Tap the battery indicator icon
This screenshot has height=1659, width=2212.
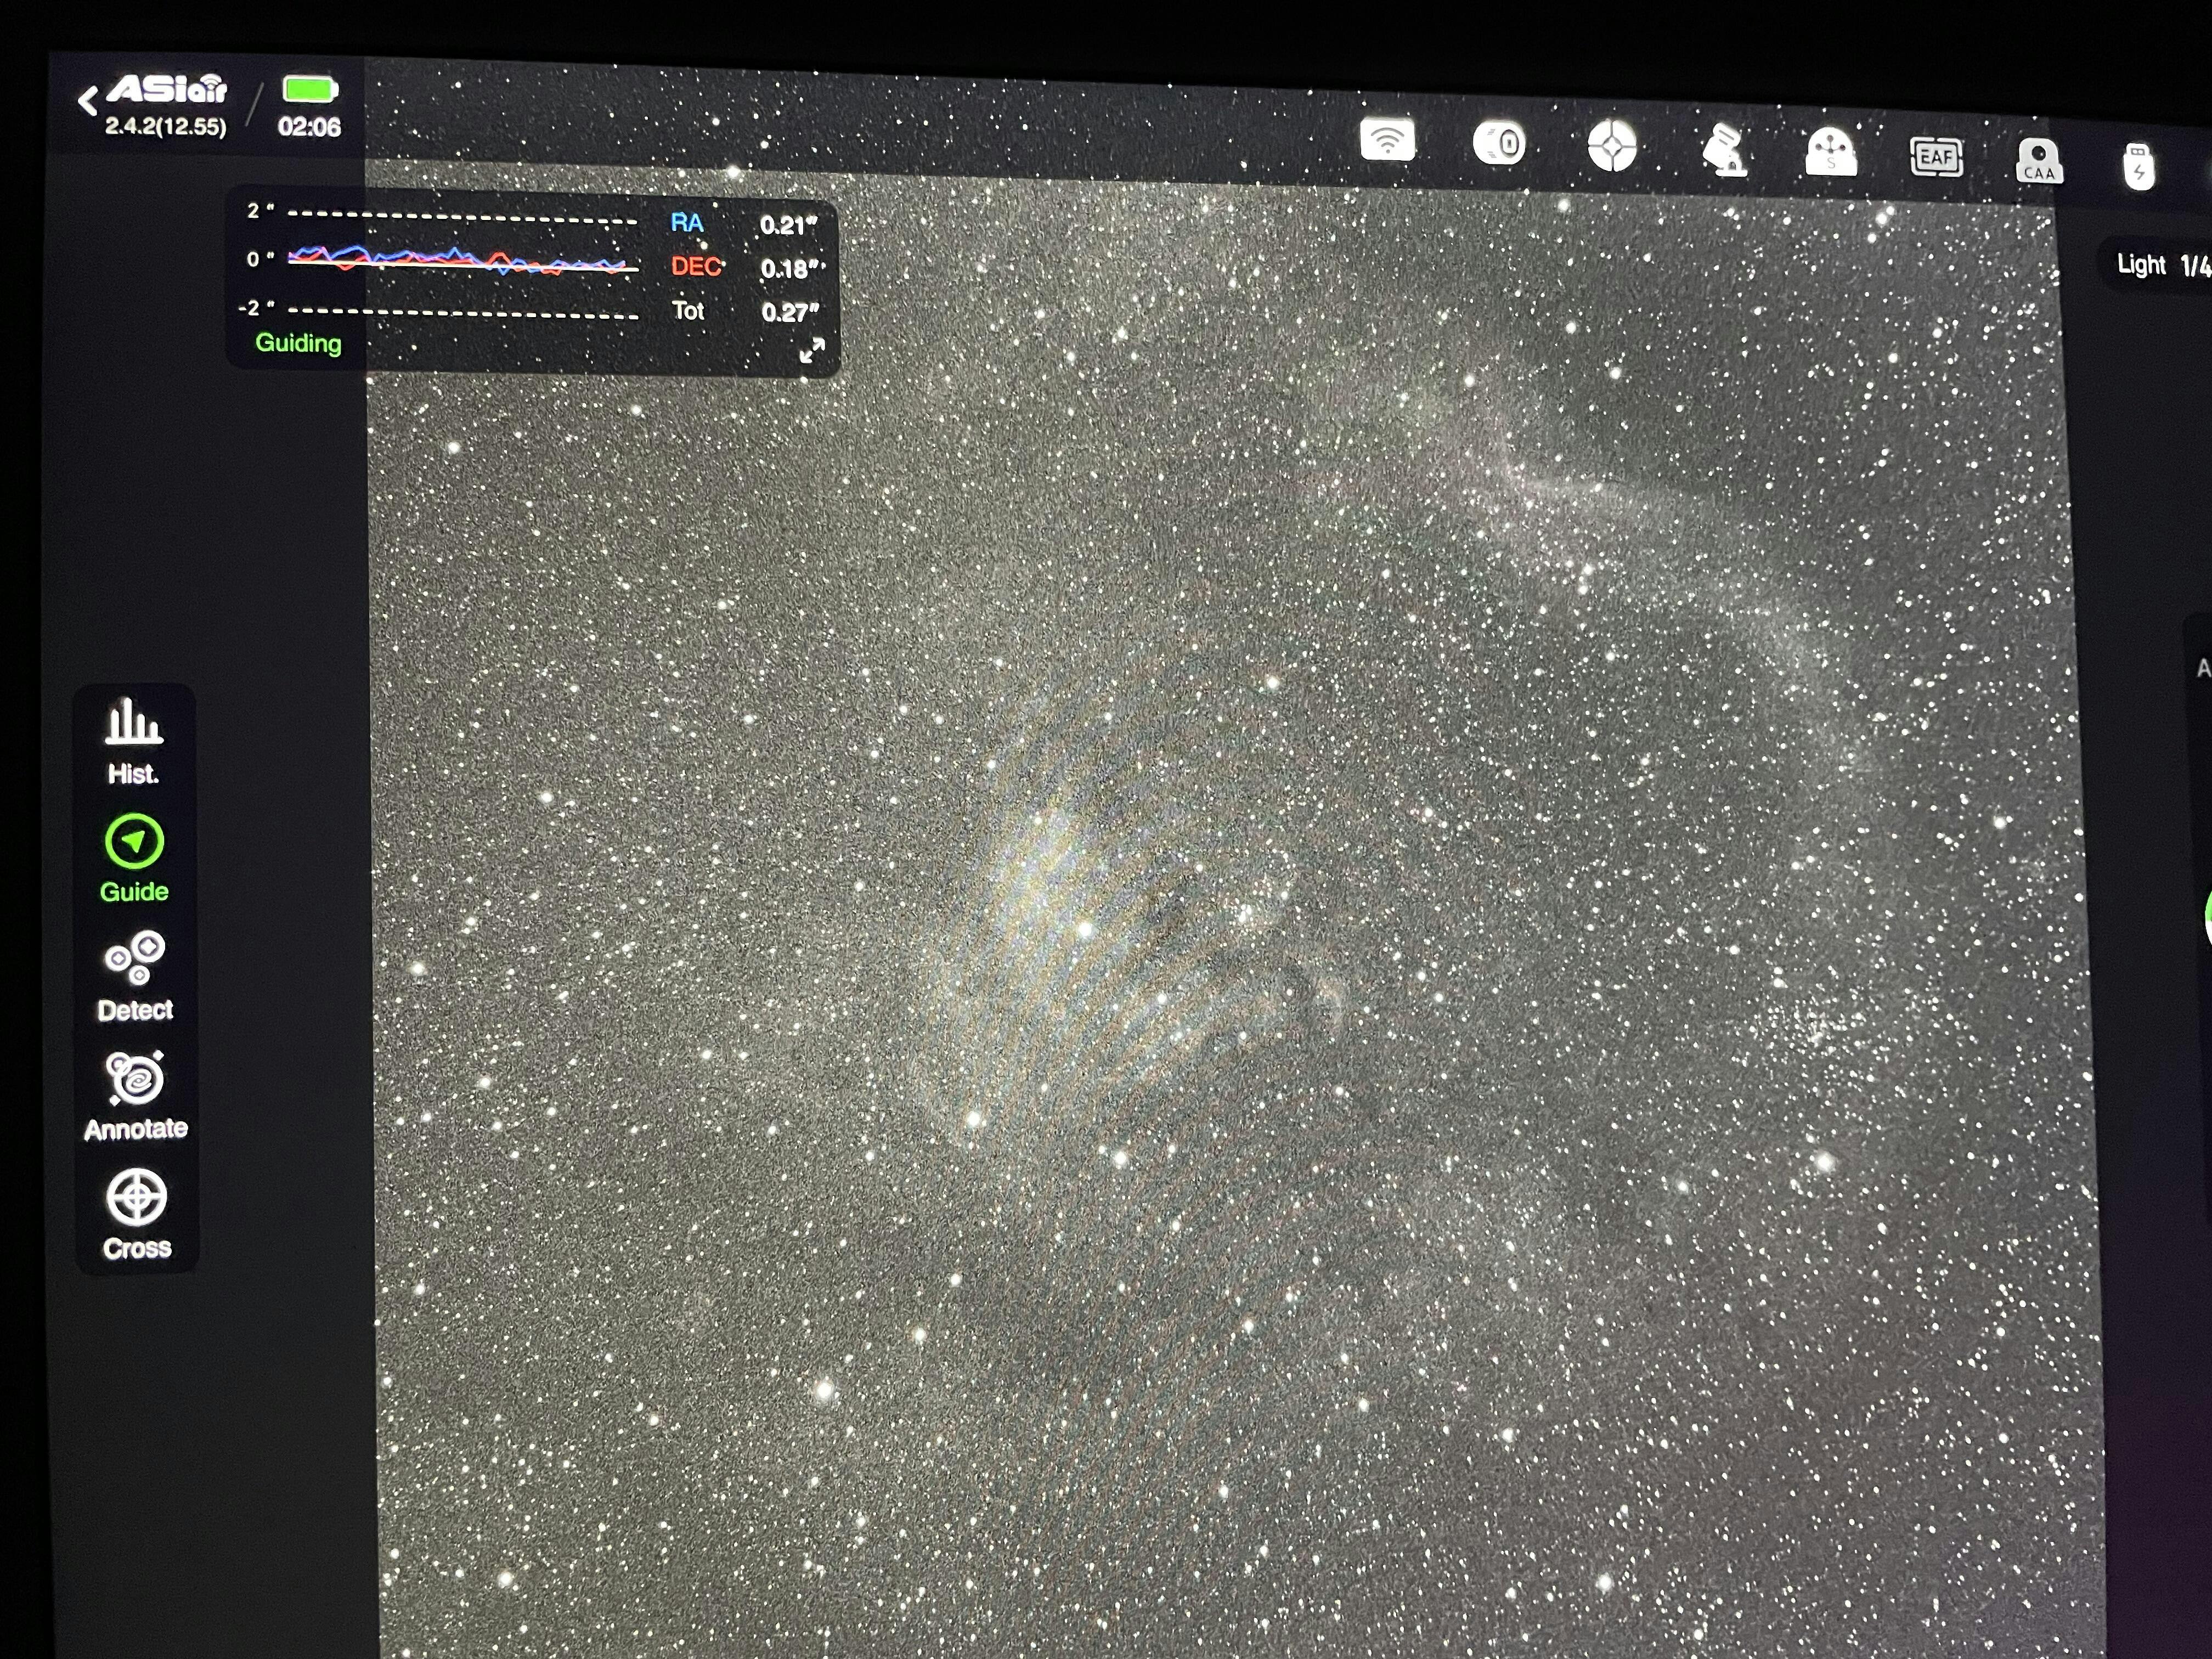tap(310, 90)
